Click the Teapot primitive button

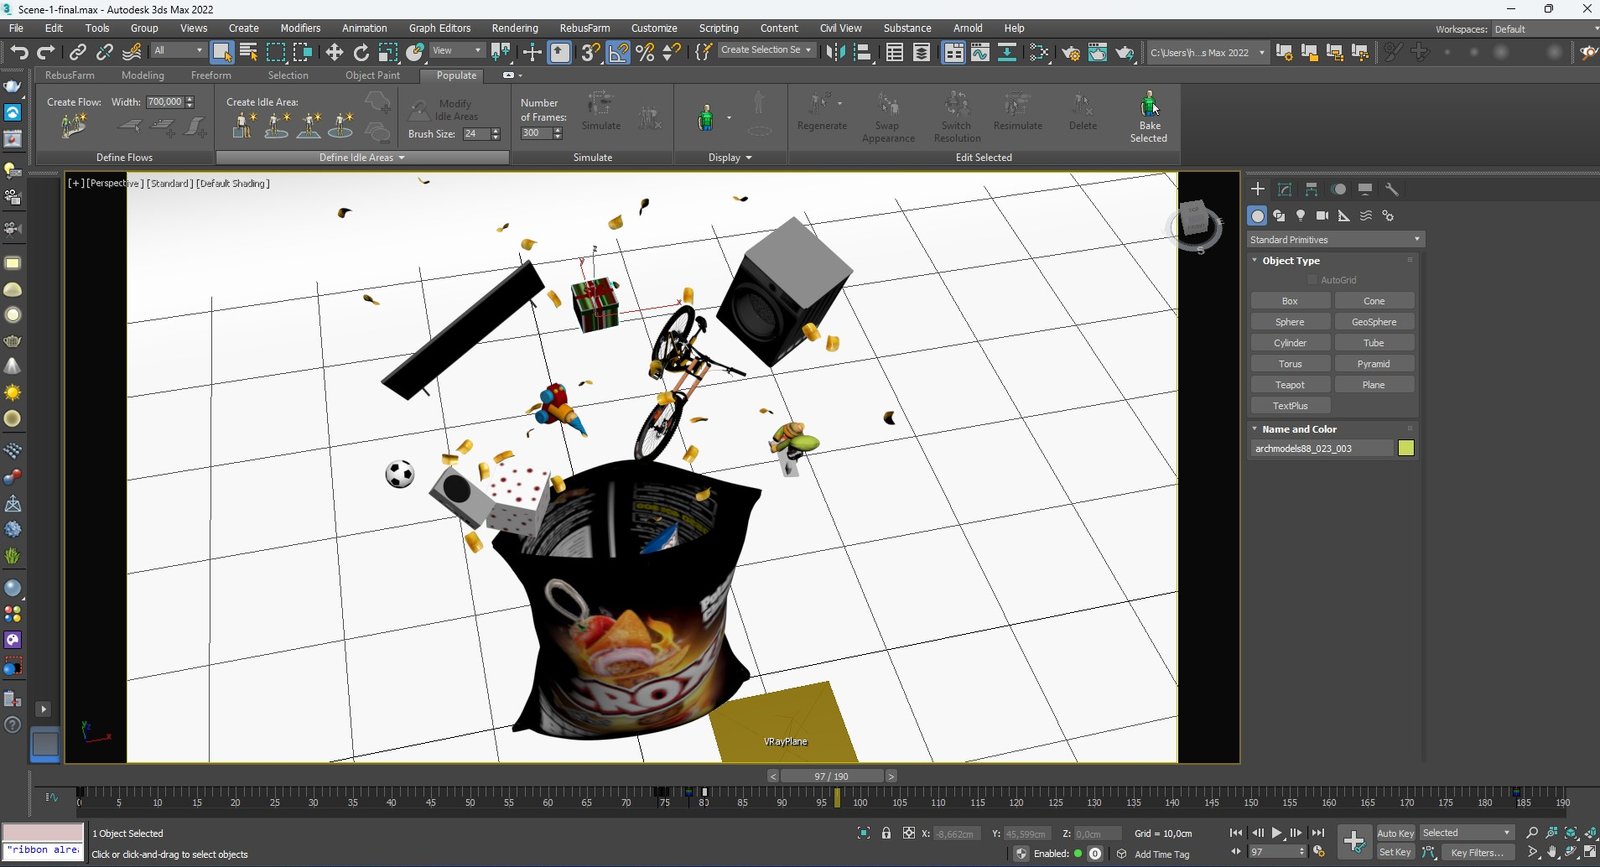(x=1289, y=385)
